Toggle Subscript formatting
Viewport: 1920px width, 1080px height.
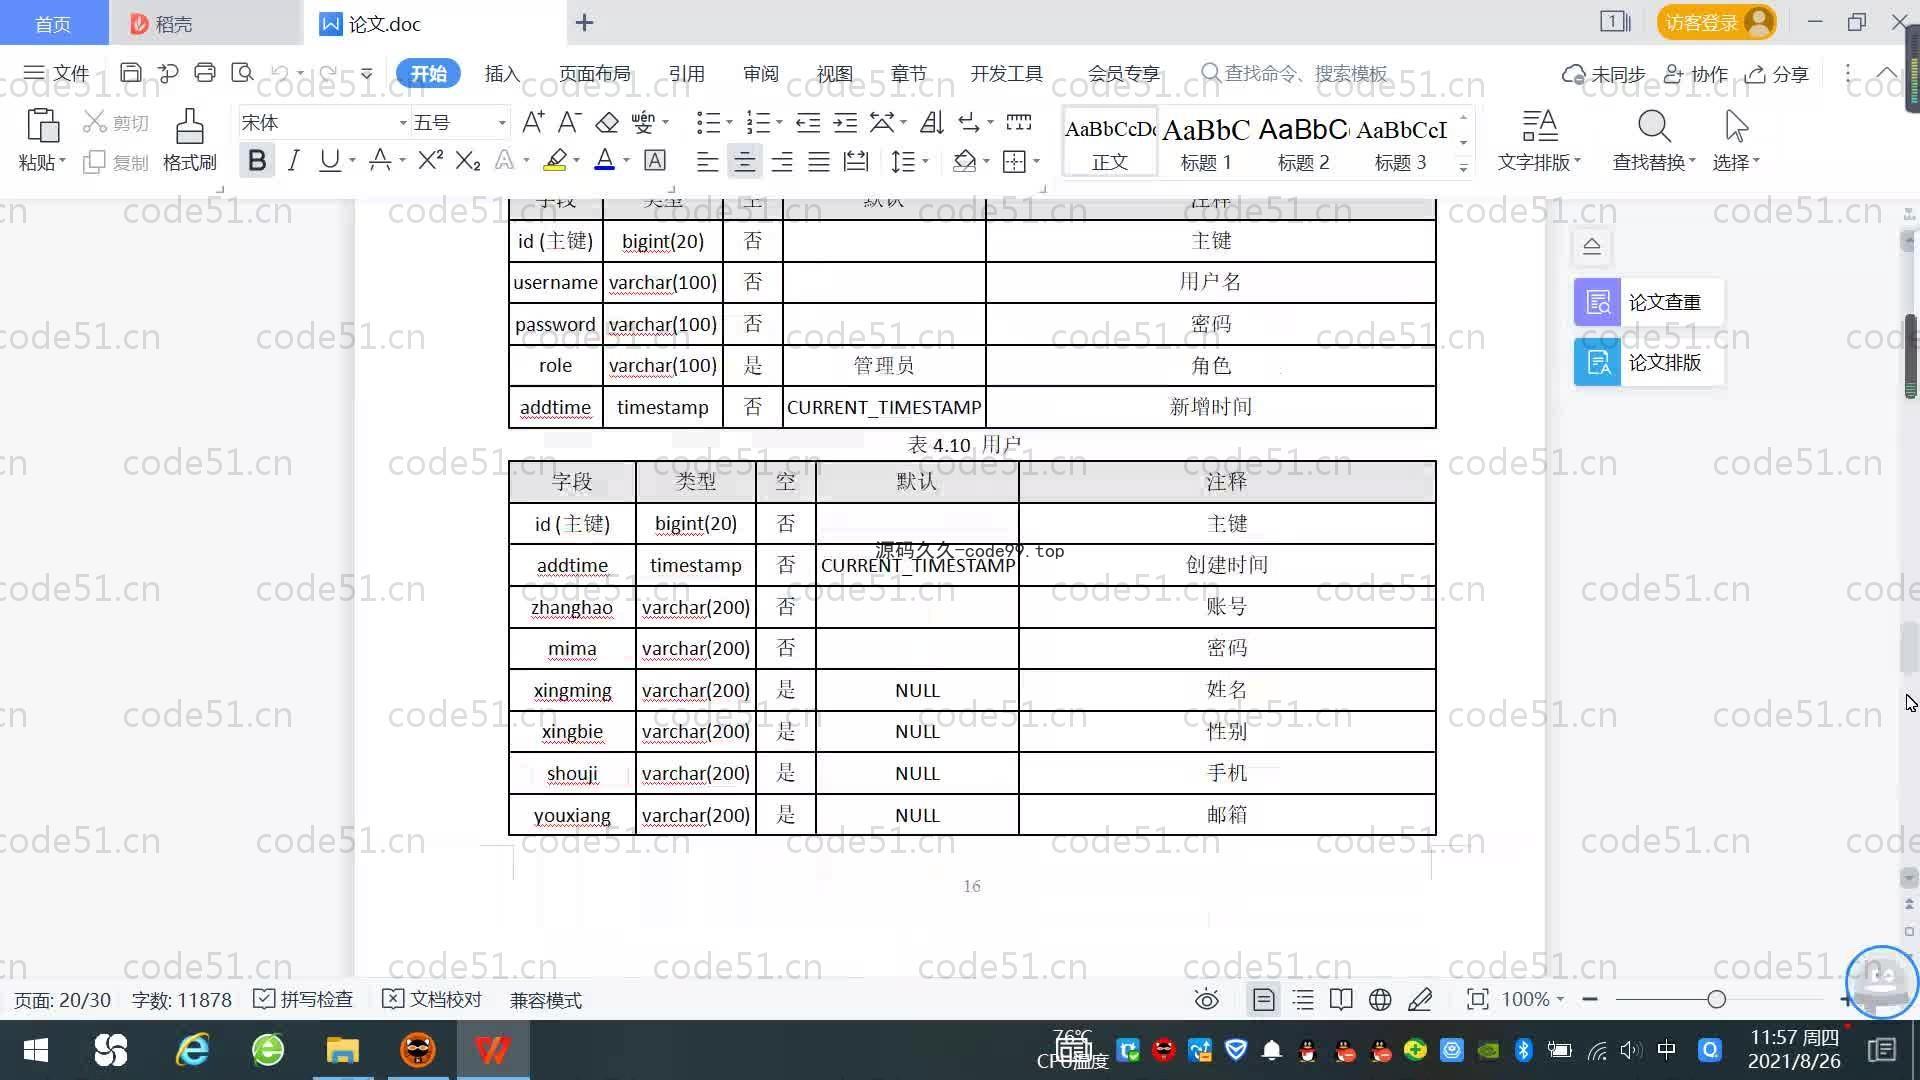[x=468, y=161]
